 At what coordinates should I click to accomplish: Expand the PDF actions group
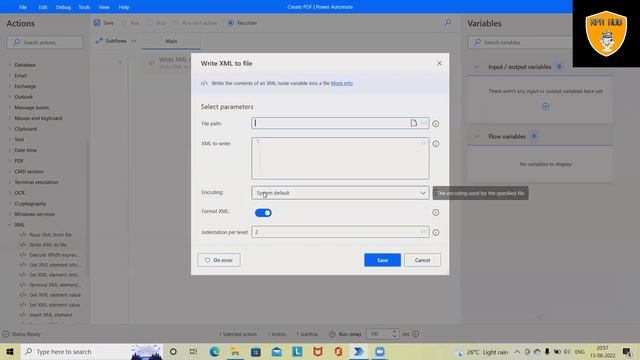(10, 161)
